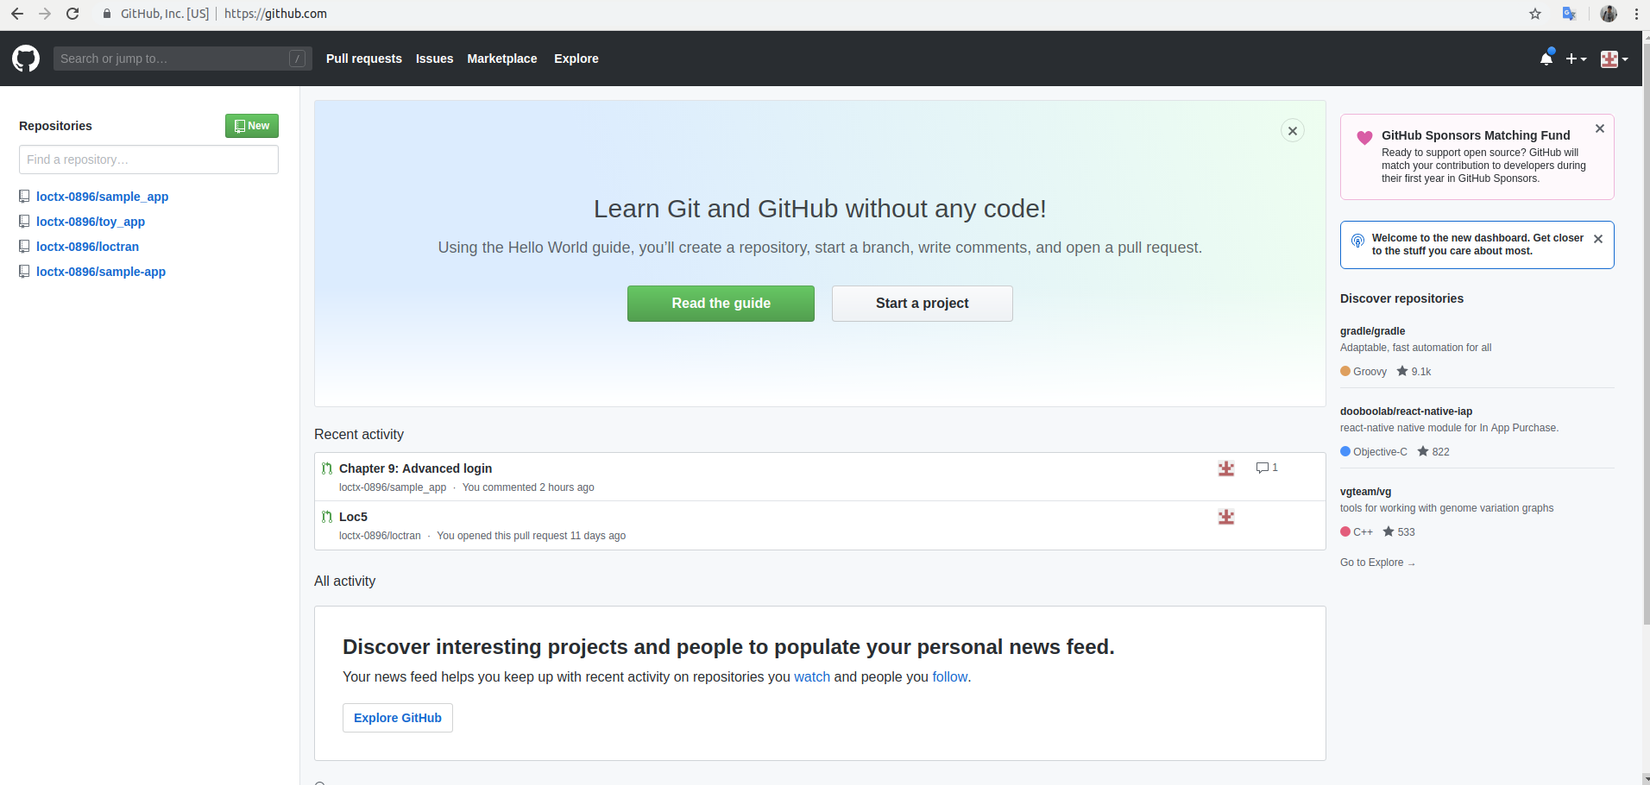Click the avatar on Loc5 activity row
The width and height of the screenshot is (1650, 785).
(x=1226, y=517)
